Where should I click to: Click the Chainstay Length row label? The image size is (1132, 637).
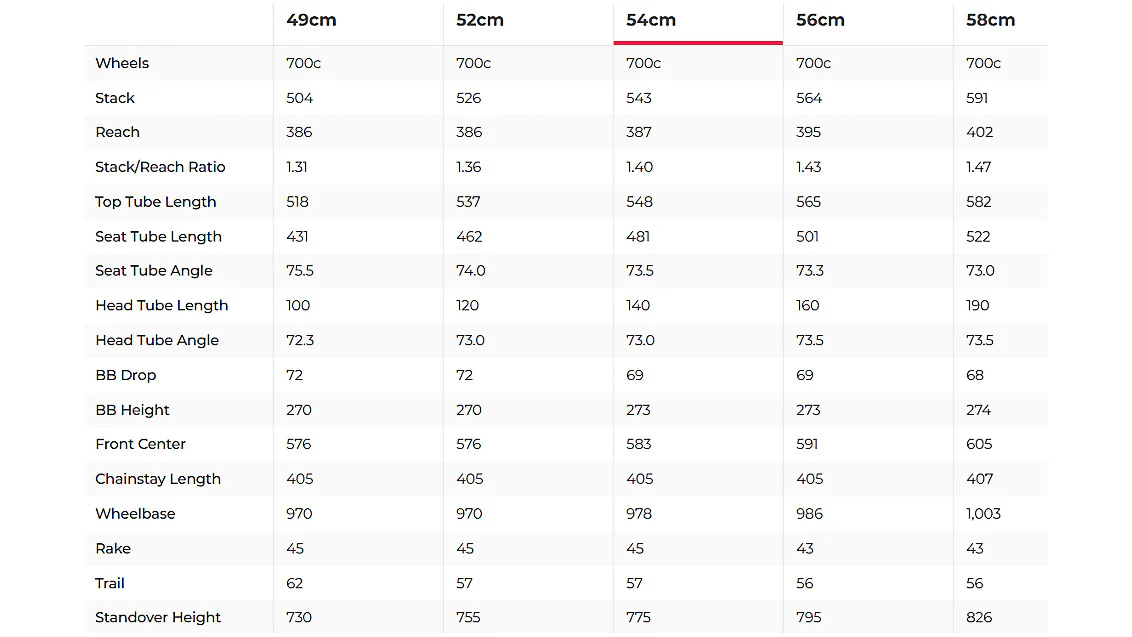(158, 479)
